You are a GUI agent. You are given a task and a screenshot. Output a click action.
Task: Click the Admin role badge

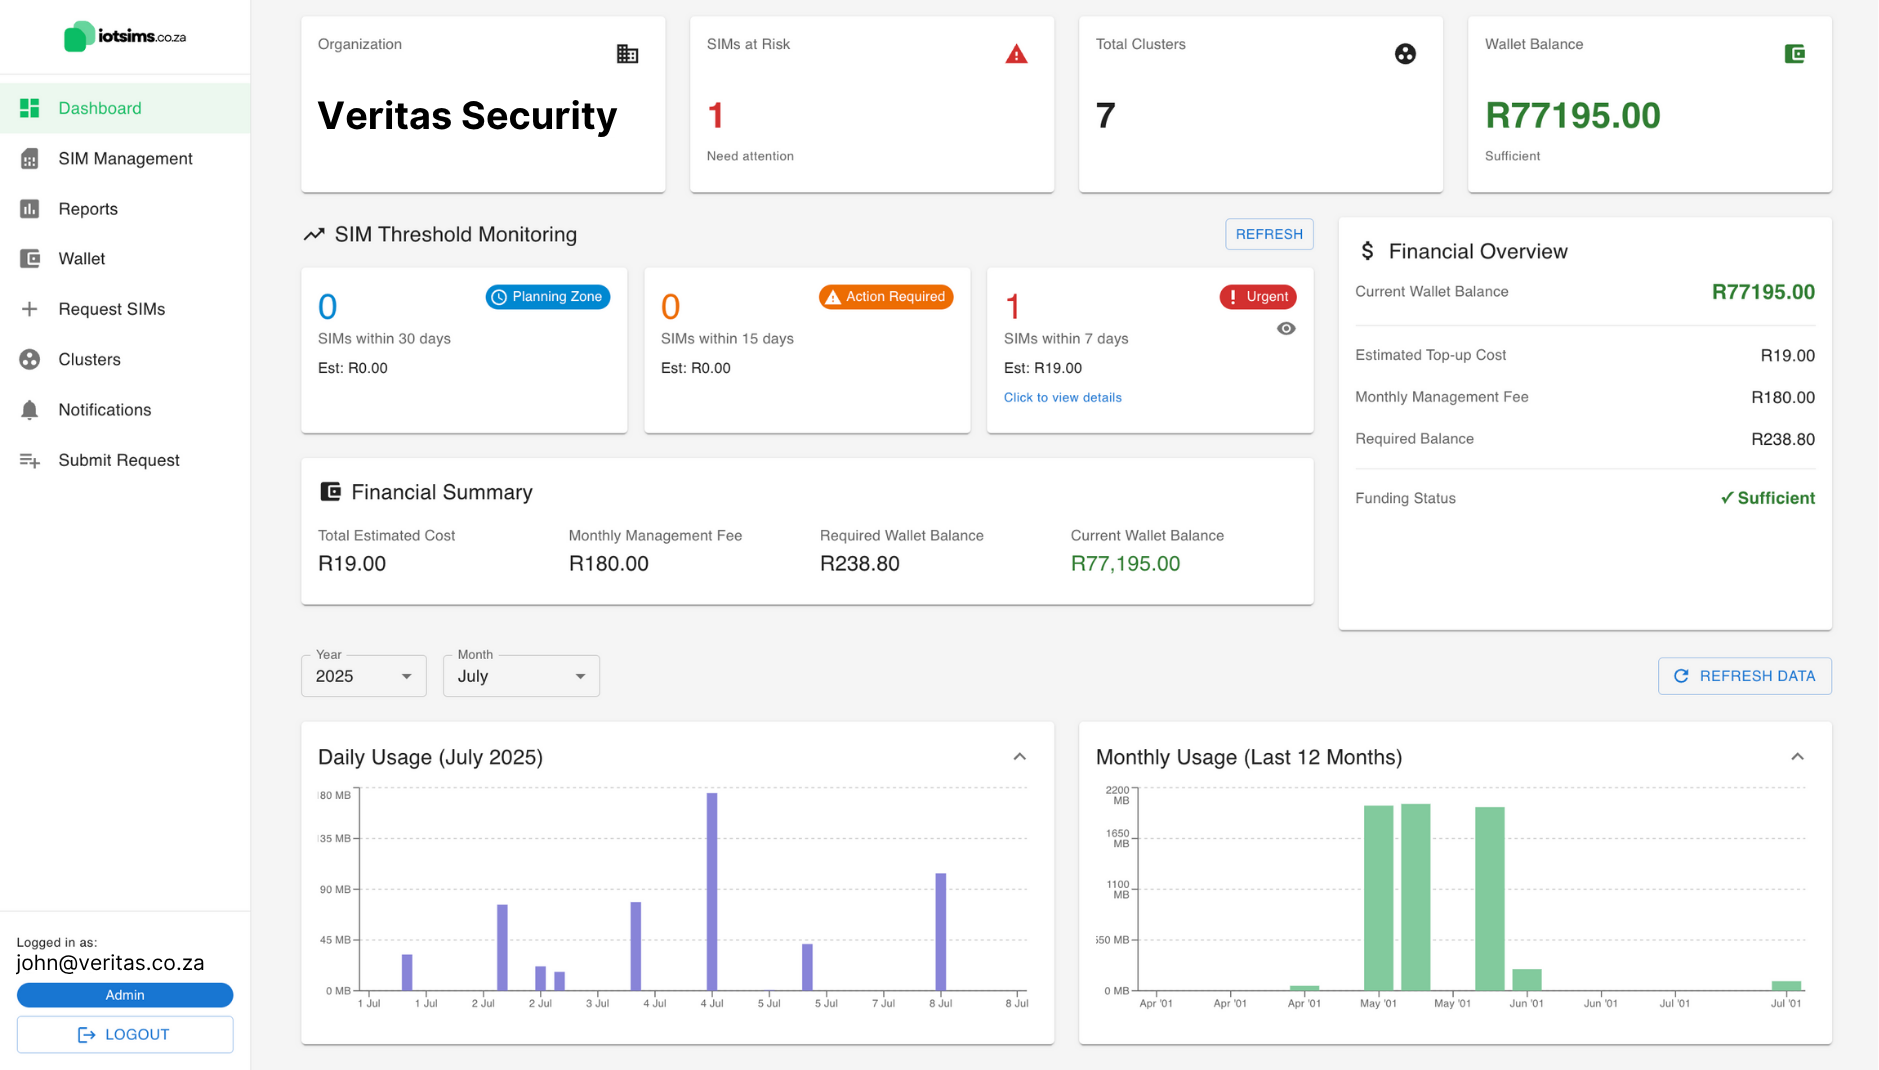point(125,995)
